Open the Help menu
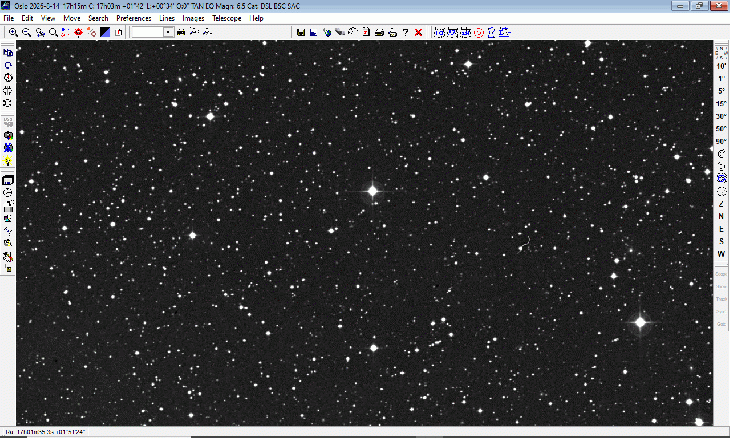This screenshot has width=730, height=438. [257, 18]
